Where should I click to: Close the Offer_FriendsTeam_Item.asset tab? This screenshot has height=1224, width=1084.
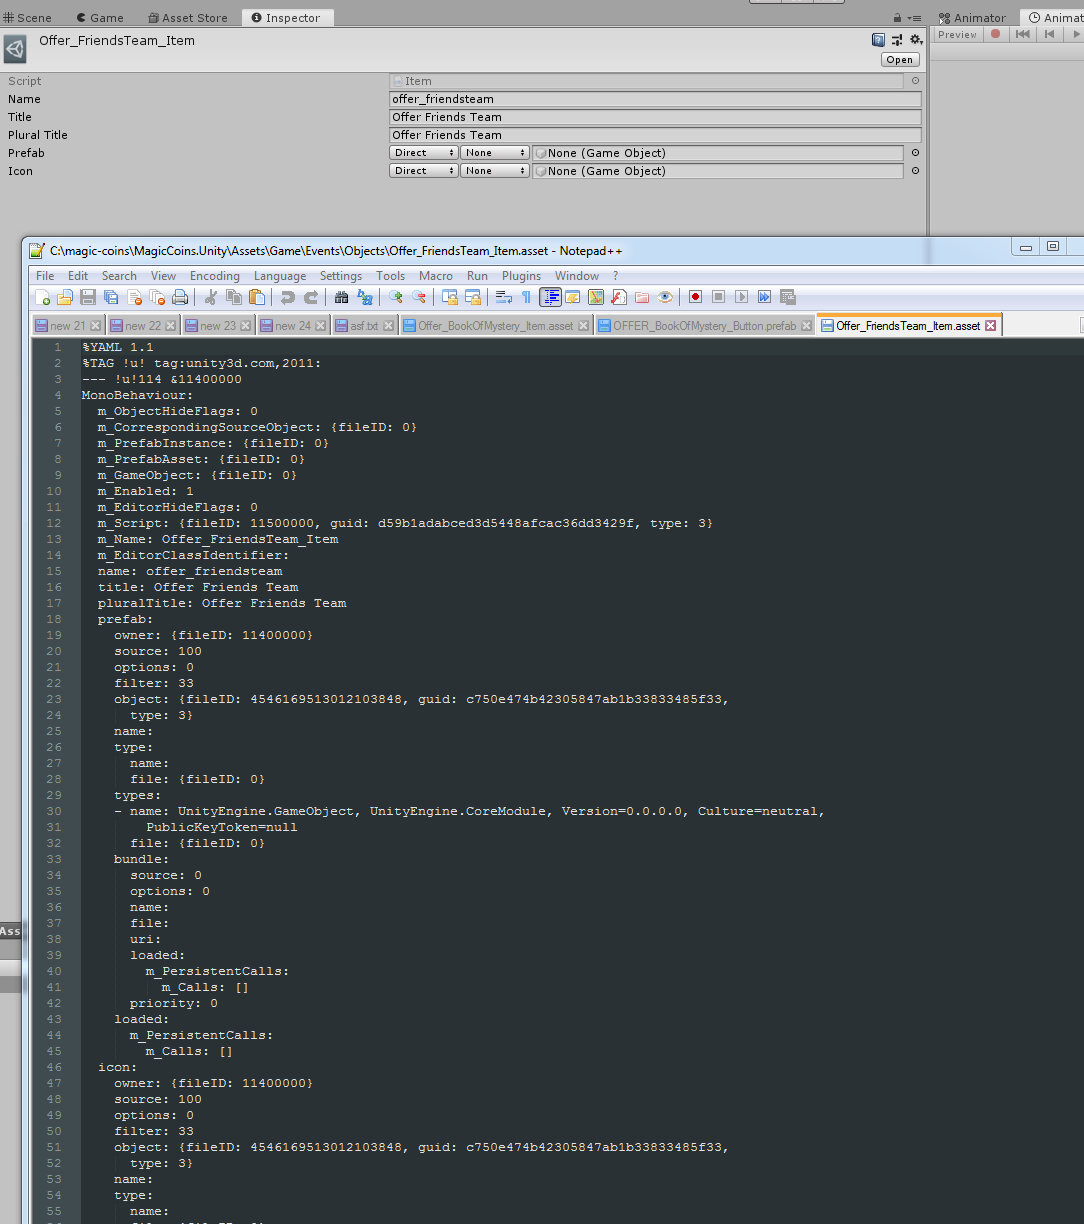click(990, 325)
